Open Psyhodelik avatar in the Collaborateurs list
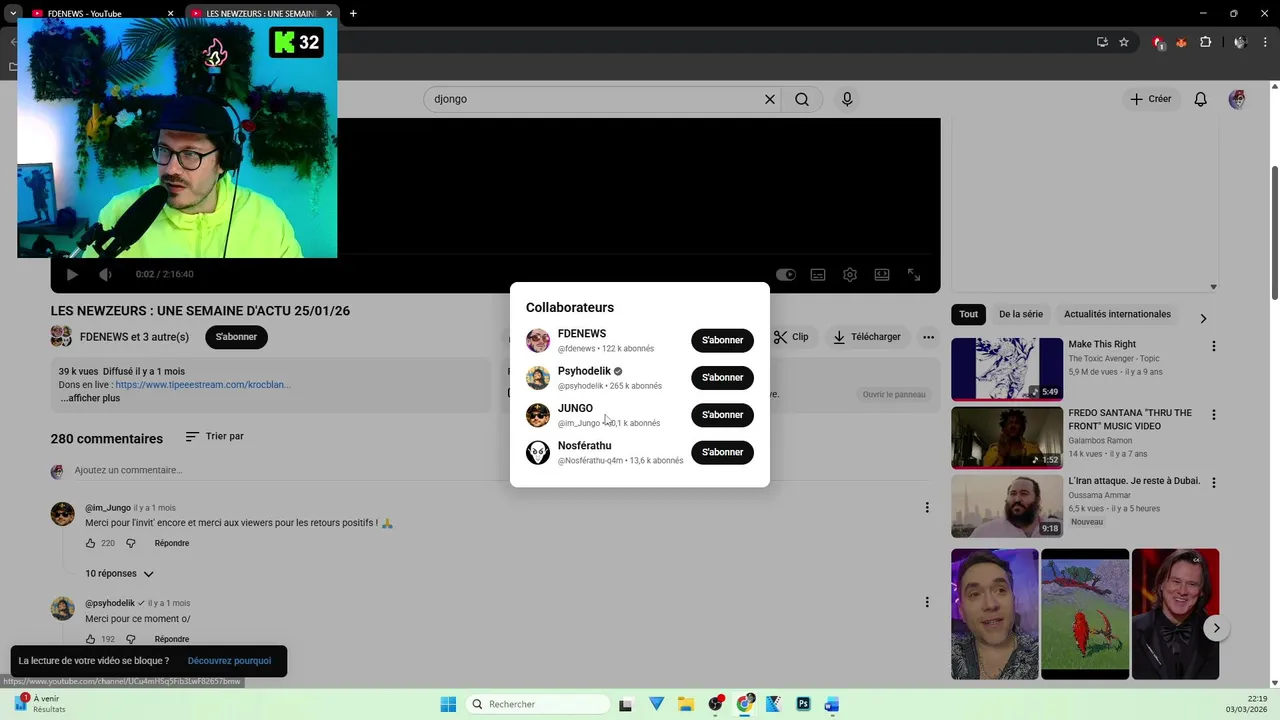 [x=538, y=378]
